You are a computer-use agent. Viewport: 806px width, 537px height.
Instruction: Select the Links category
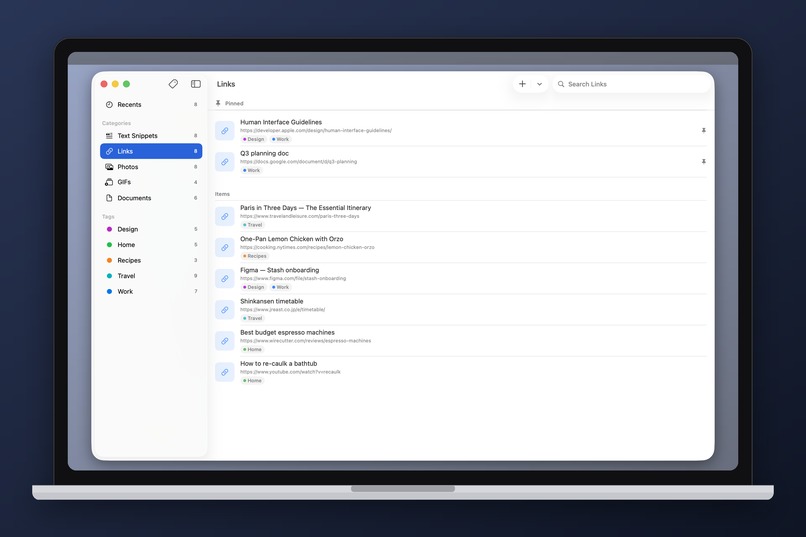tap(151, 151)
